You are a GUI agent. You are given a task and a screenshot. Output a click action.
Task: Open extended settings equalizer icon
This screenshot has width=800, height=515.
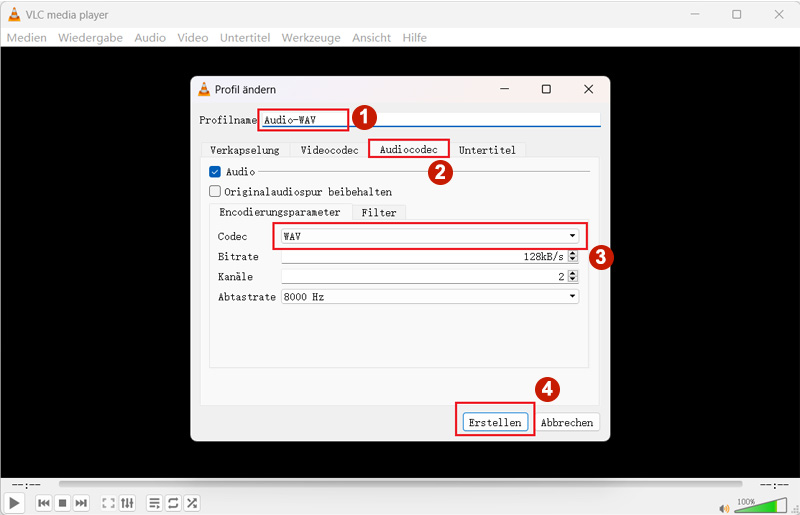(127, 503)
